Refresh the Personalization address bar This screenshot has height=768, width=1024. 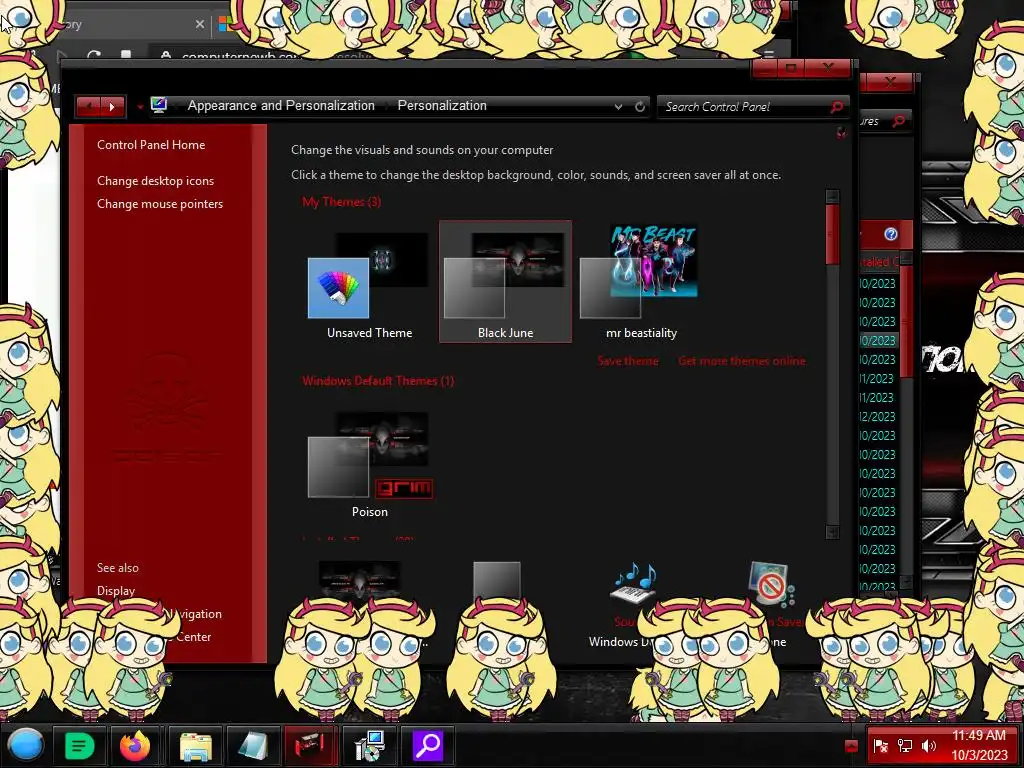(x=640, y=106)
